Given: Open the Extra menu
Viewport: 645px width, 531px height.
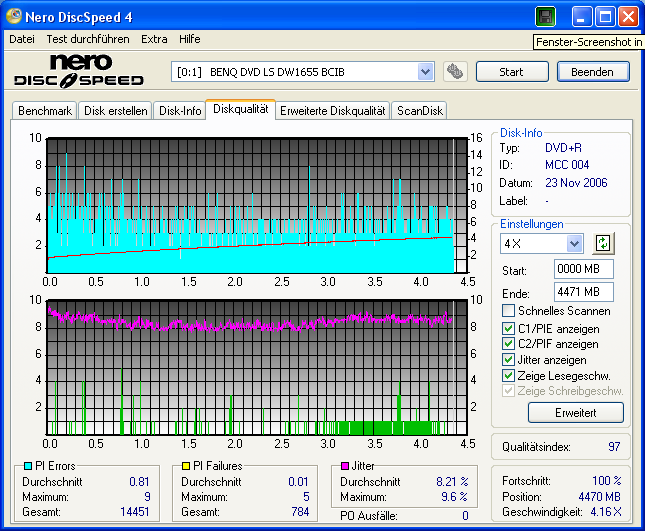Looking at the screenshot, I should tap(154, 39).
